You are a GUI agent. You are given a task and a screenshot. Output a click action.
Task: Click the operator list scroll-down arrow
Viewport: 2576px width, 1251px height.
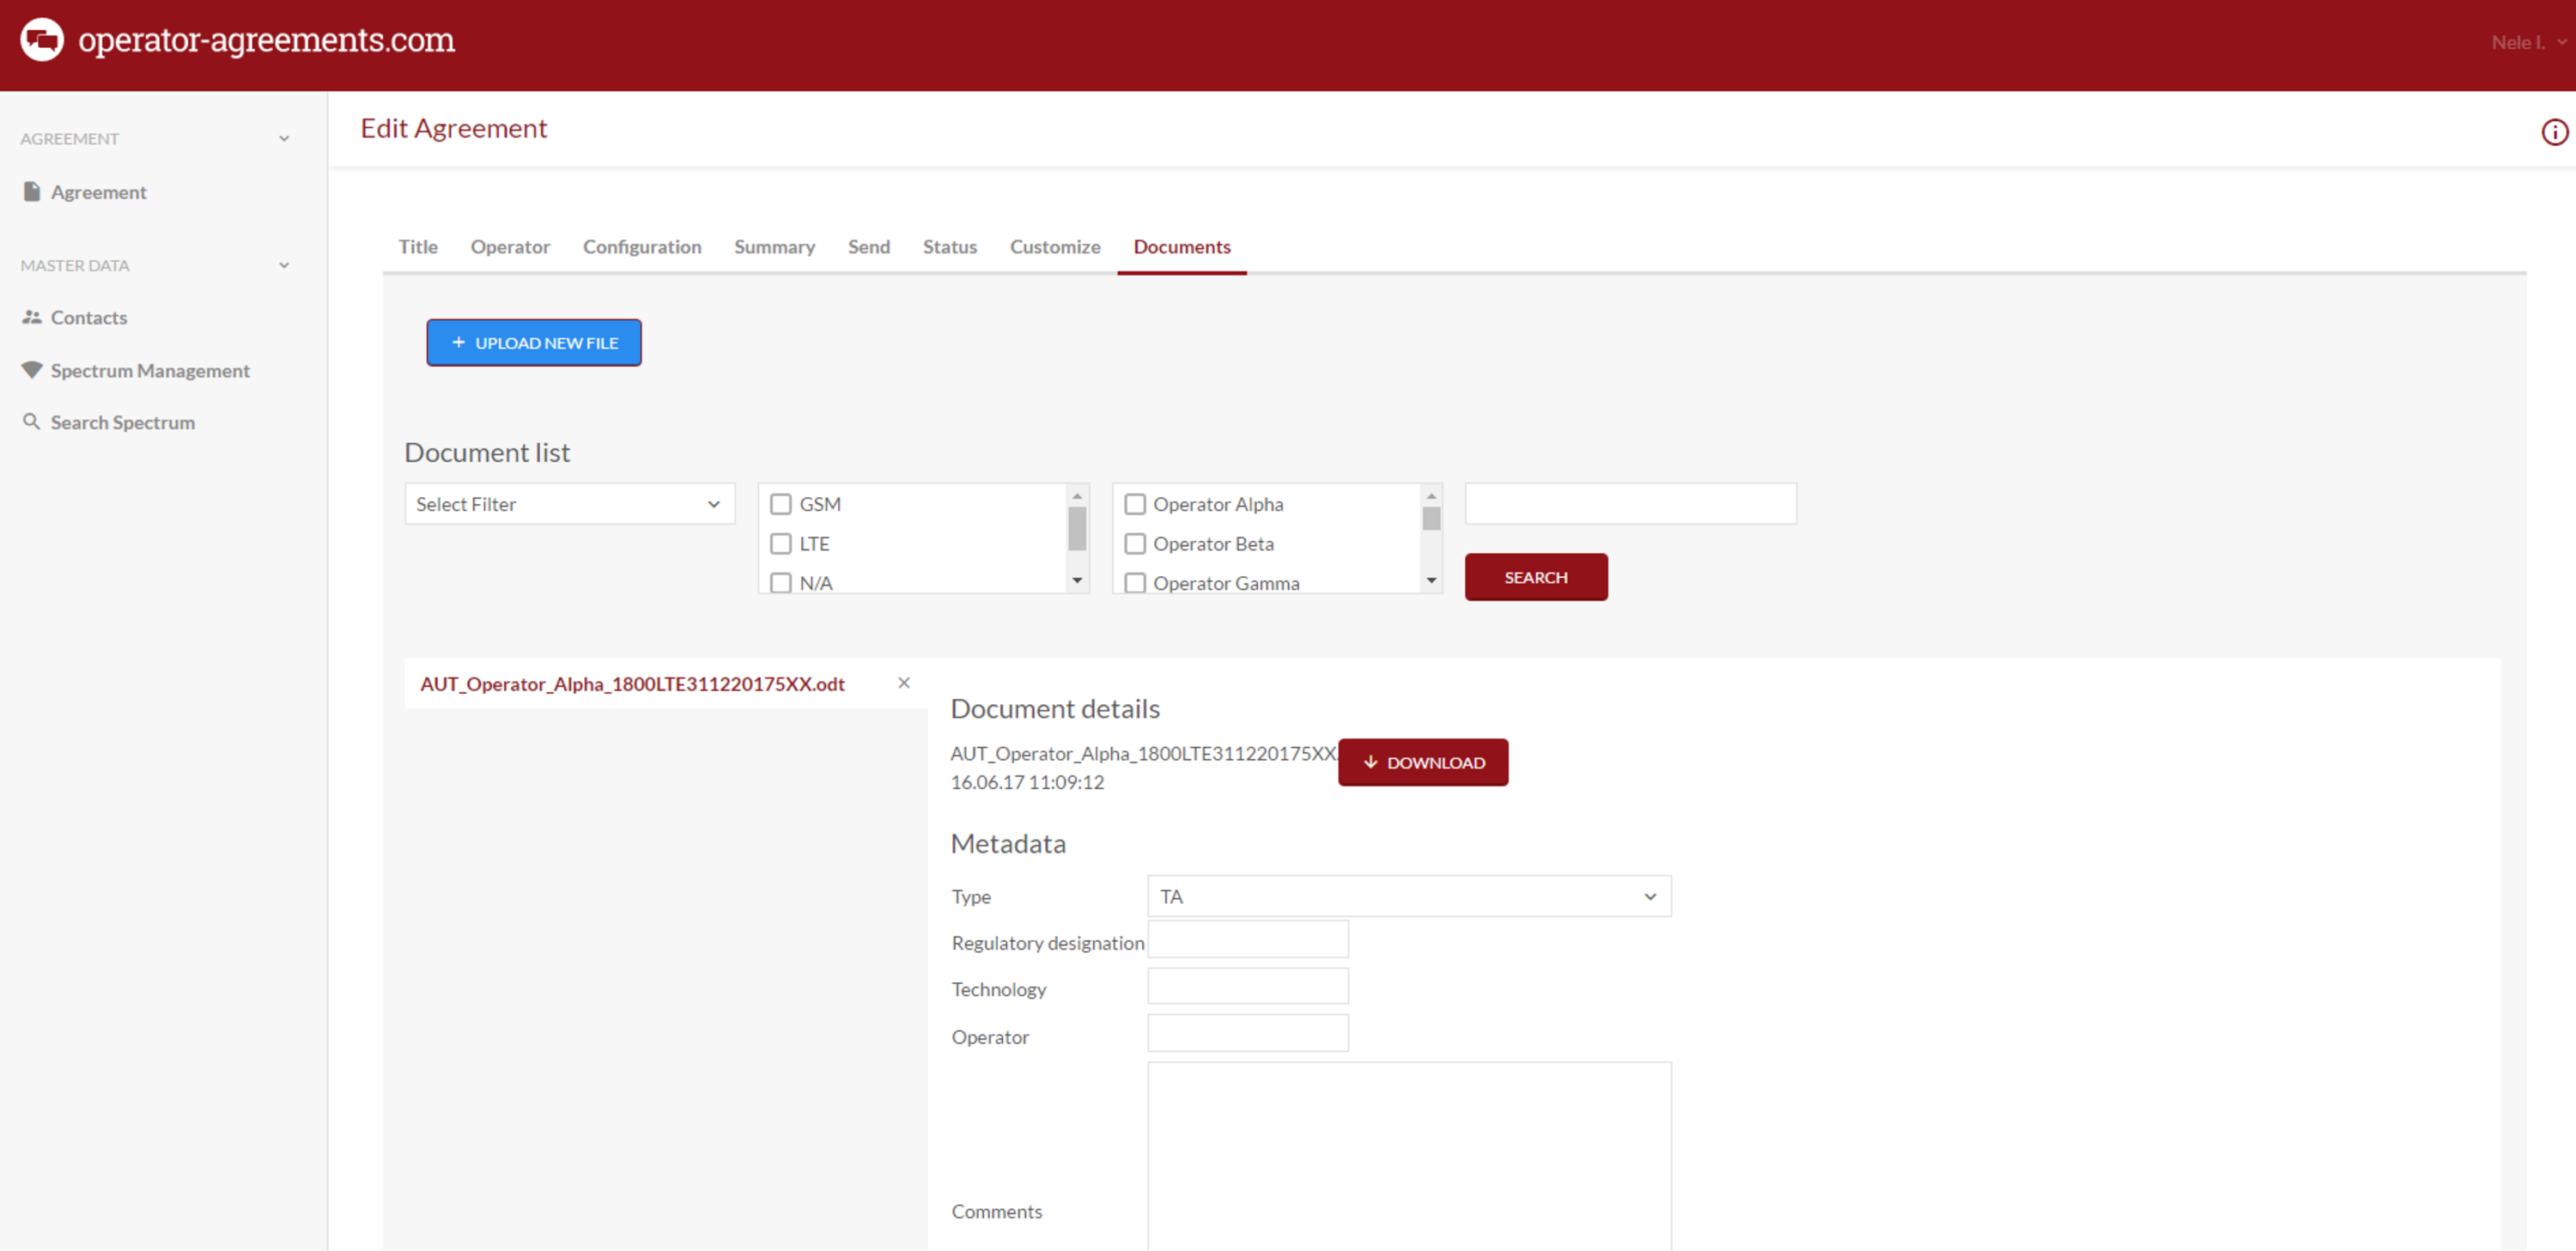pyautogui.click(x=1431, y=580)
